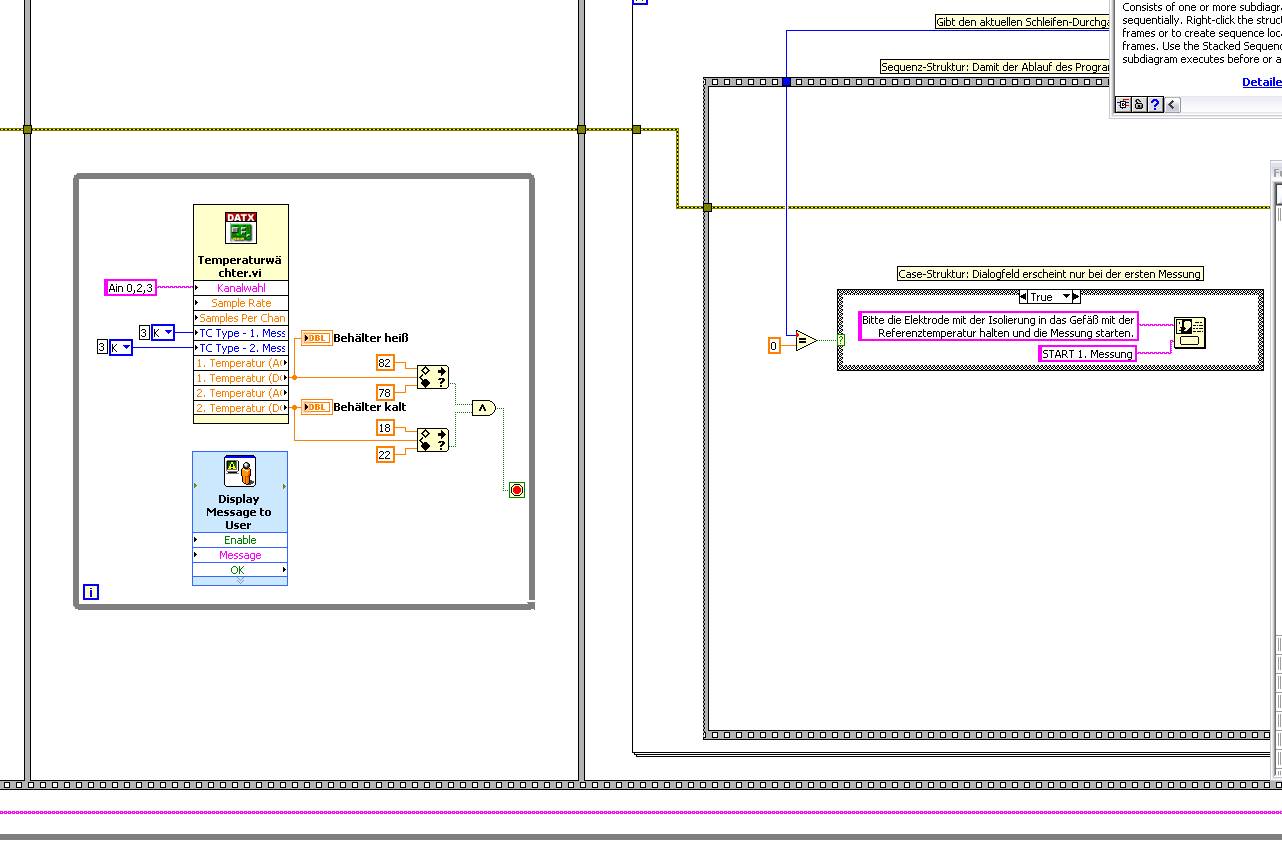Select the dialog subVI icon in the True case
Screen dimensions: 1282x851
click(1190, 332)
